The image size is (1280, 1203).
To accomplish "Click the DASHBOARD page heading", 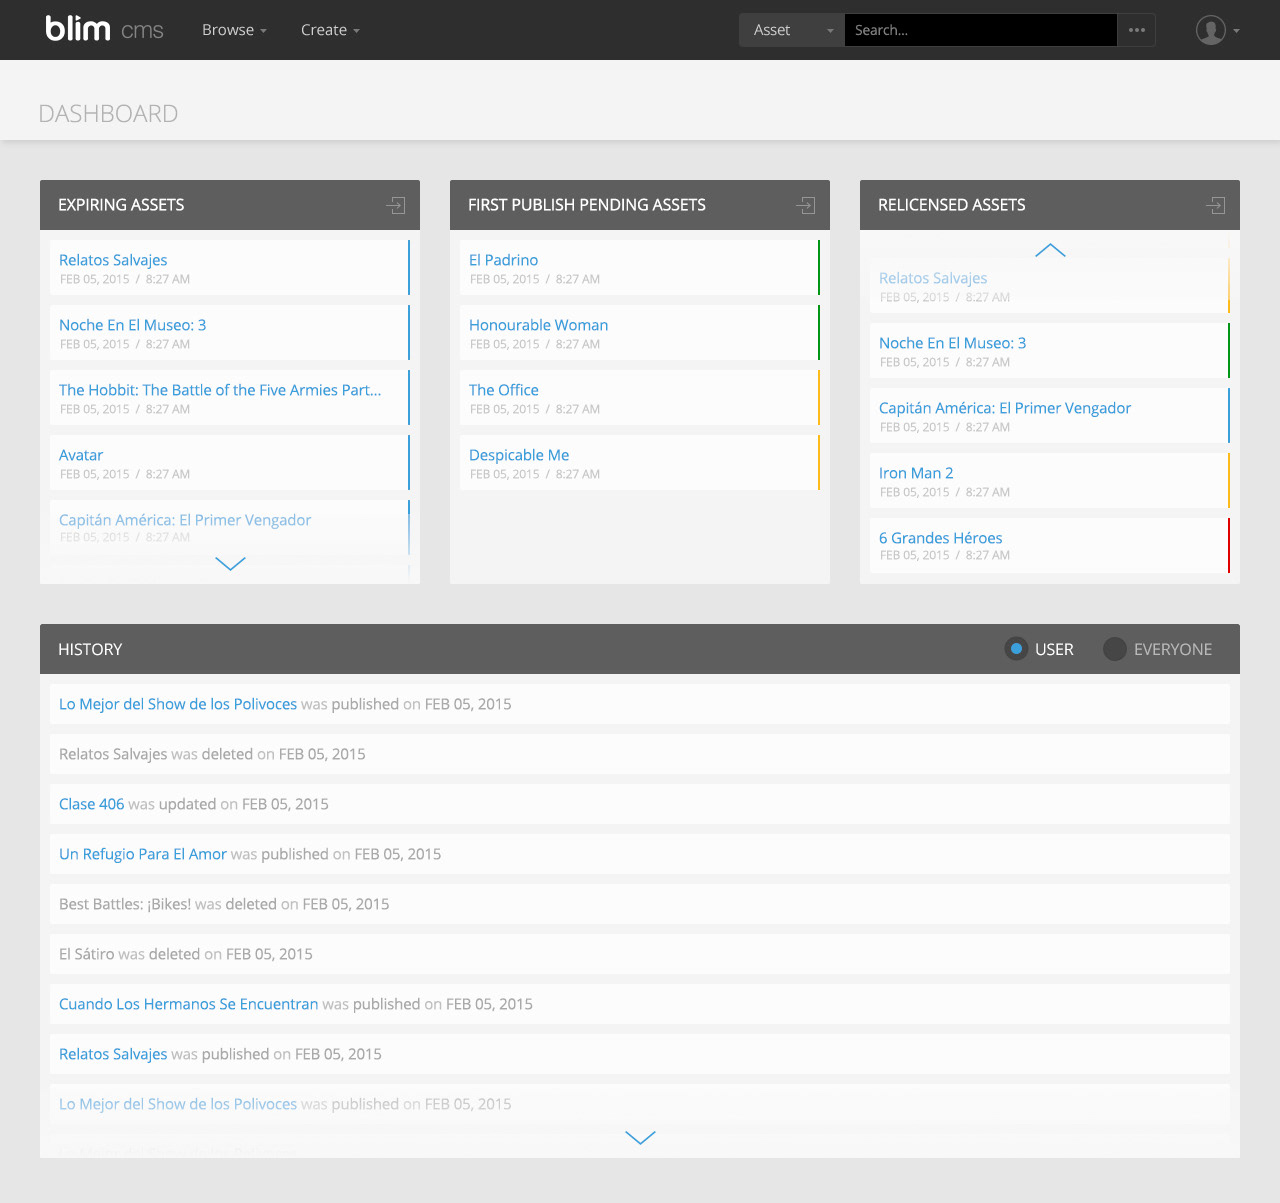I will point(108,114).
